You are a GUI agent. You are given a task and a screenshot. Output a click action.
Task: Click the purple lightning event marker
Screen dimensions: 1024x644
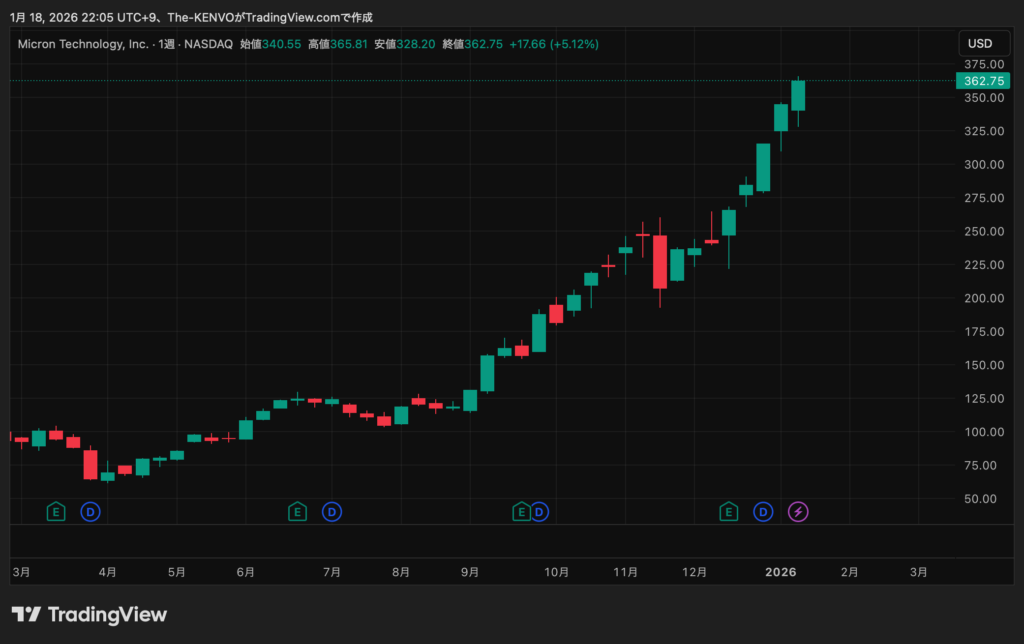pos(798,512)
